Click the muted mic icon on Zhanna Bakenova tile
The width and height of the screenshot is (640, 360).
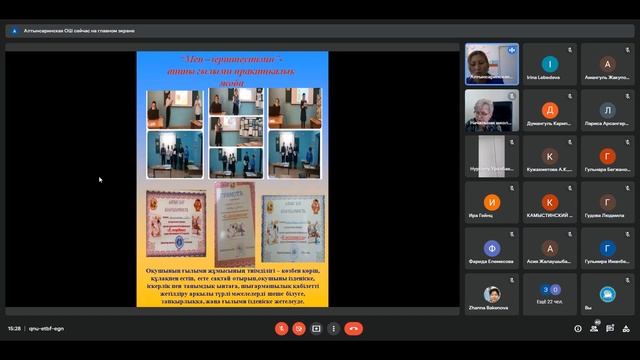click(x=512, y=280)
